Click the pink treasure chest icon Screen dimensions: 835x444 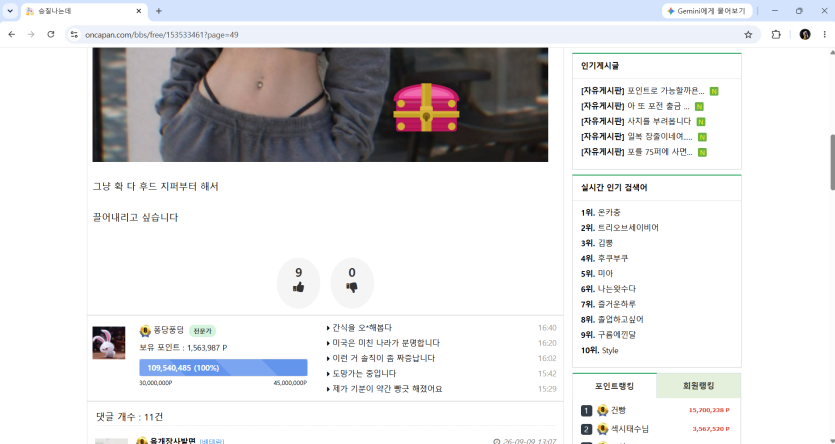[x=426, y=107]
